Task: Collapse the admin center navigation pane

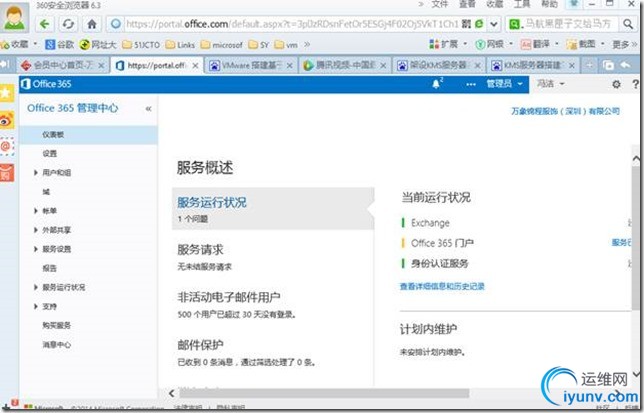Action: pos(148,109)
